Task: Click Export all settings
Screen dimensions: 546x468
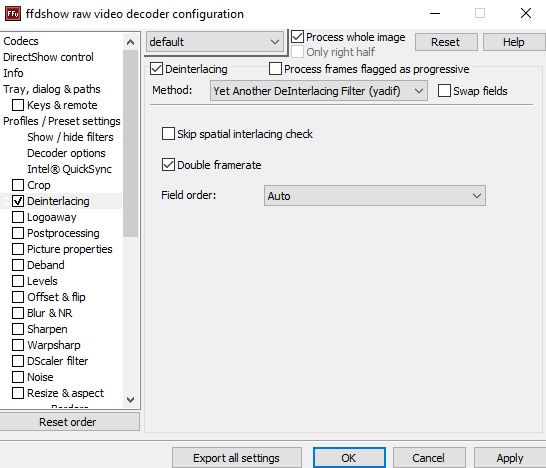Action: pos(237,458)
